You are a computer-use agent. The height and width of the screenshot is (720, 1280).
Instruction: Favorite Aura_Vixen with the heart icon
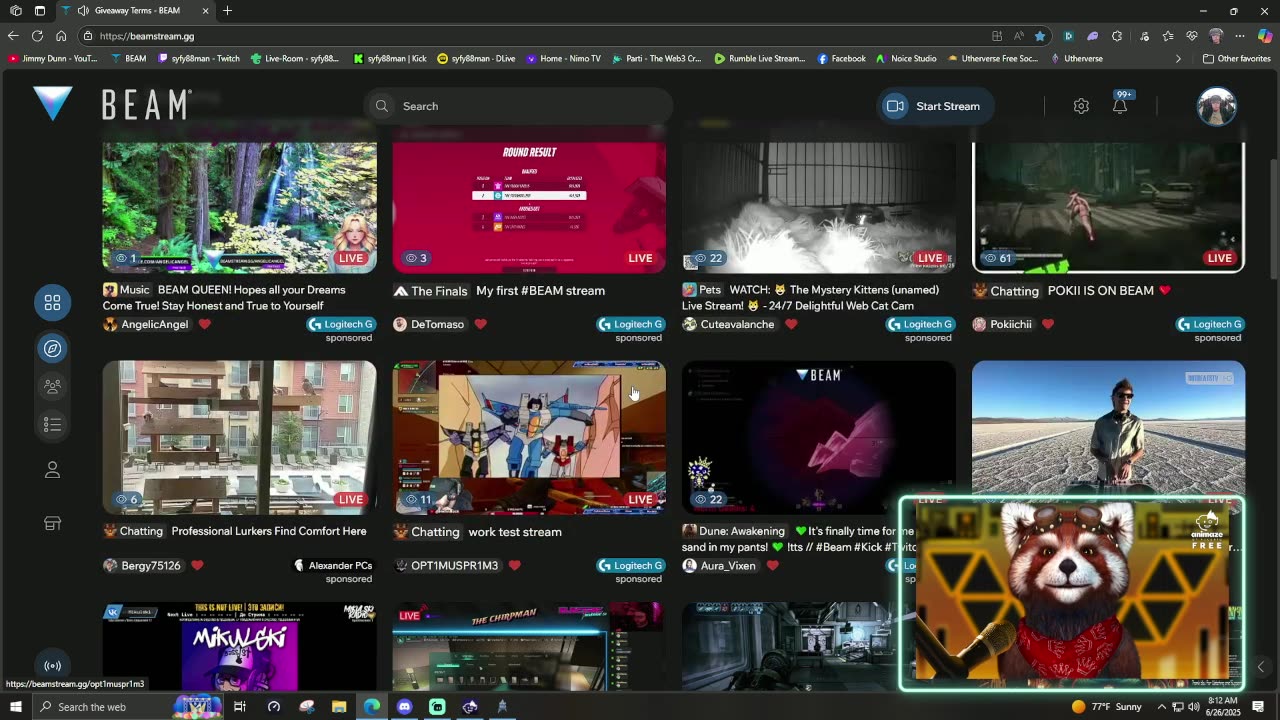pos(773,566)
